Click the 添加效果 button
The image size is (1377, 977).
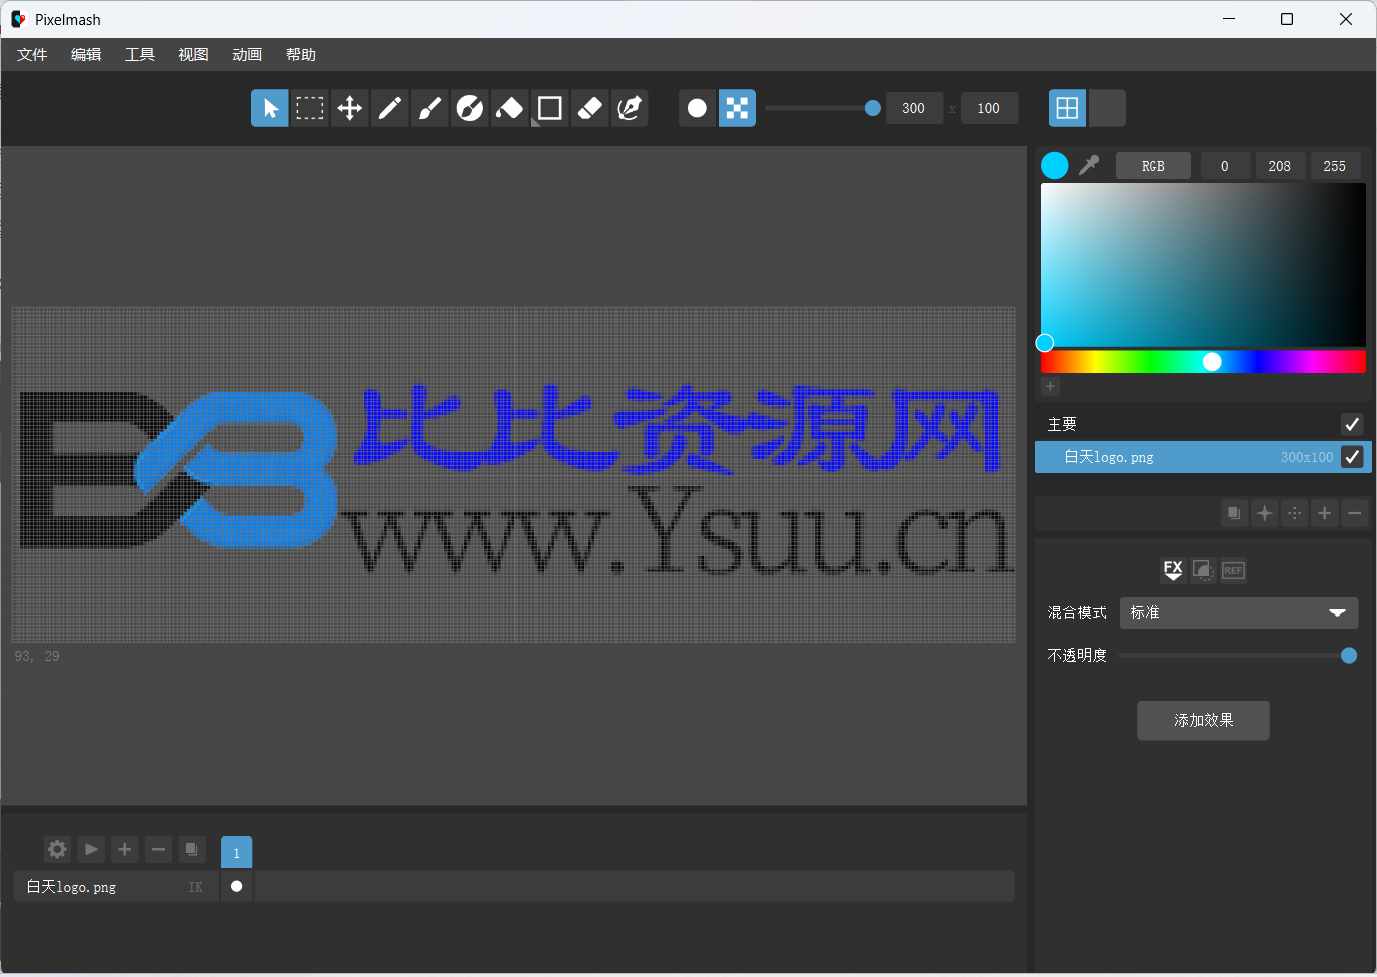tap(1203, 720)
